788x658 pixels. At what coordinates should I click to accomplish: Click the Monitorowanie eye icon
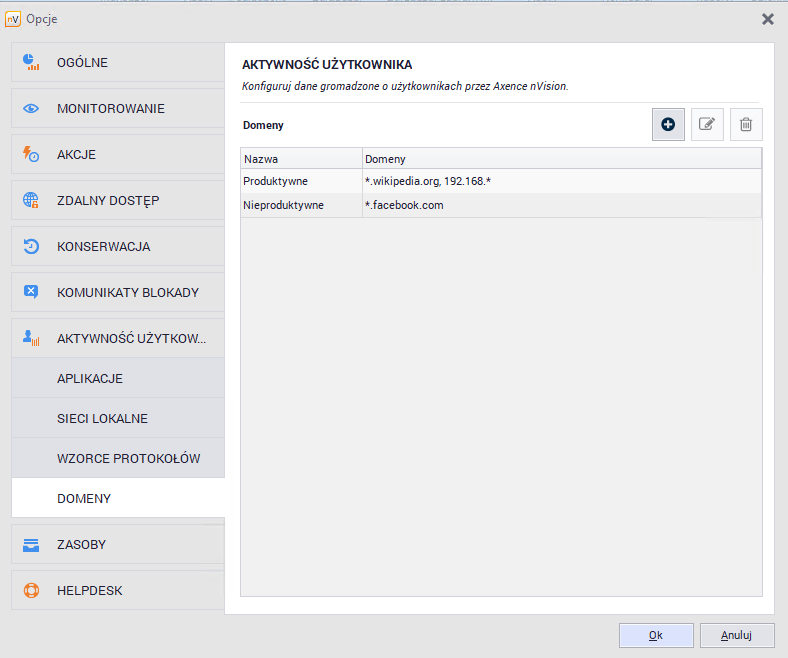coord(31,108)
